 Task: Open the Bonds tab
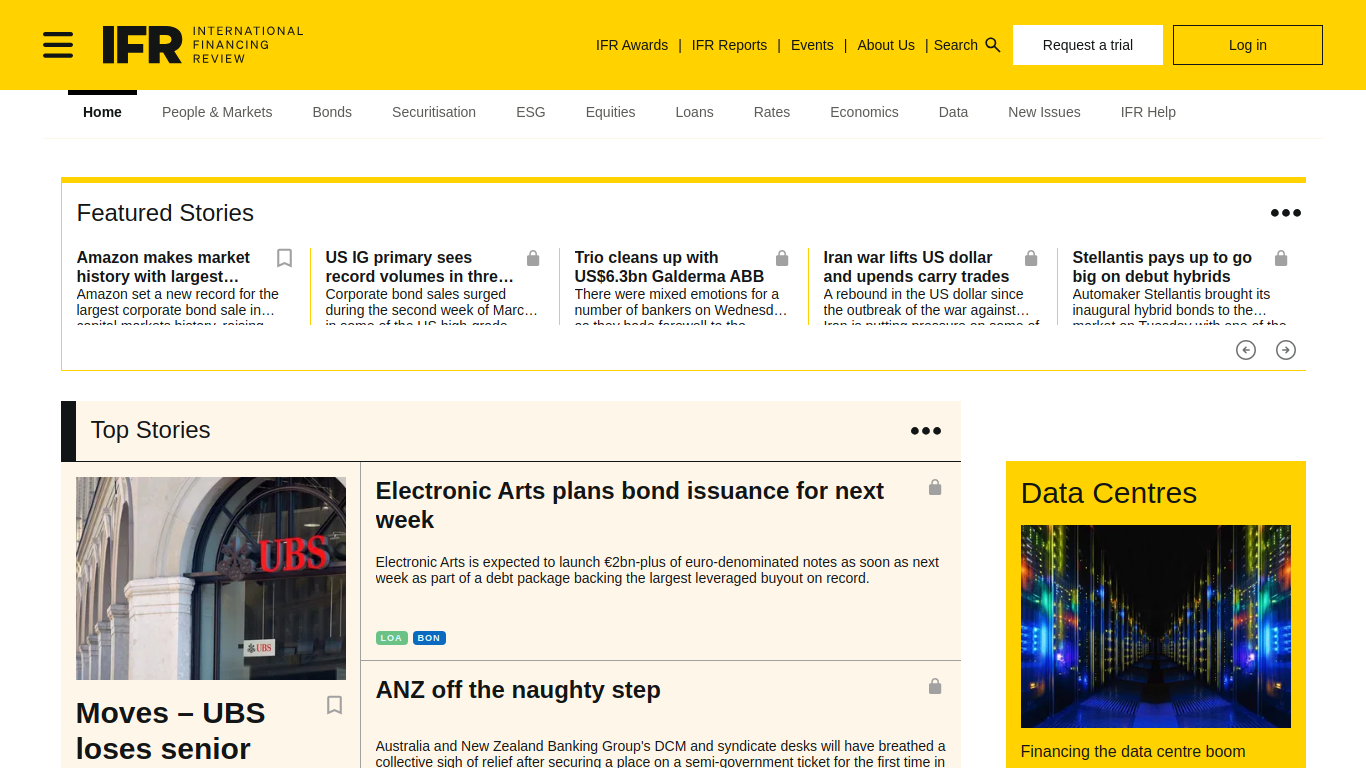(332, 112)
